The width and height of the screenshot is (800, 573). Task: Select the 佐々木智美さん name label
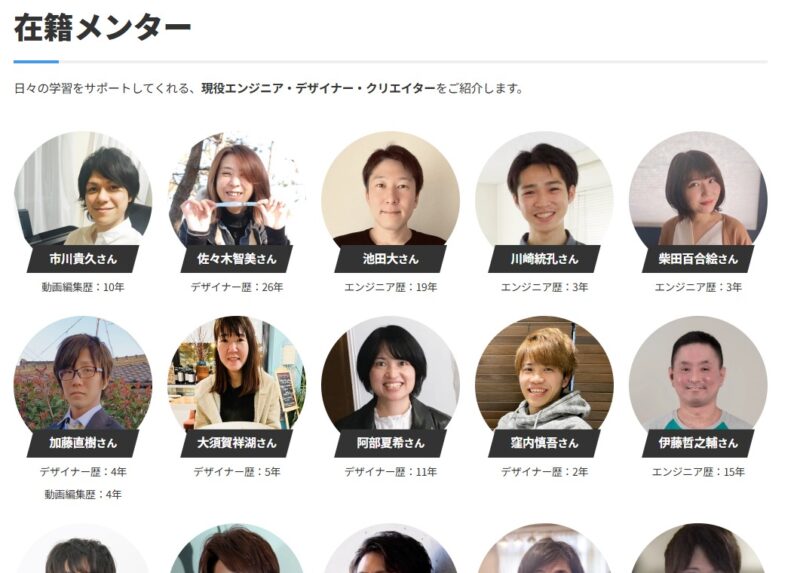coord(237,259)
